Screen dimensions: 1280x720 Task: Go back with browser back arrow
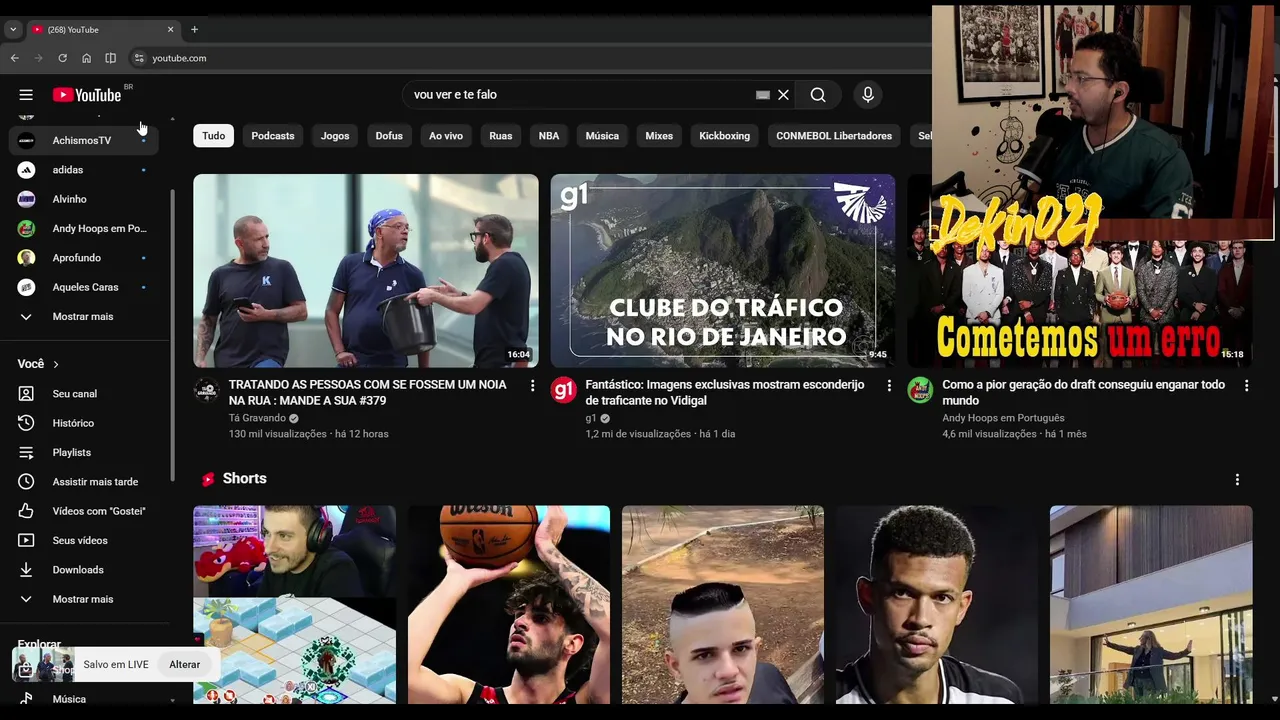tap(15, 58)
